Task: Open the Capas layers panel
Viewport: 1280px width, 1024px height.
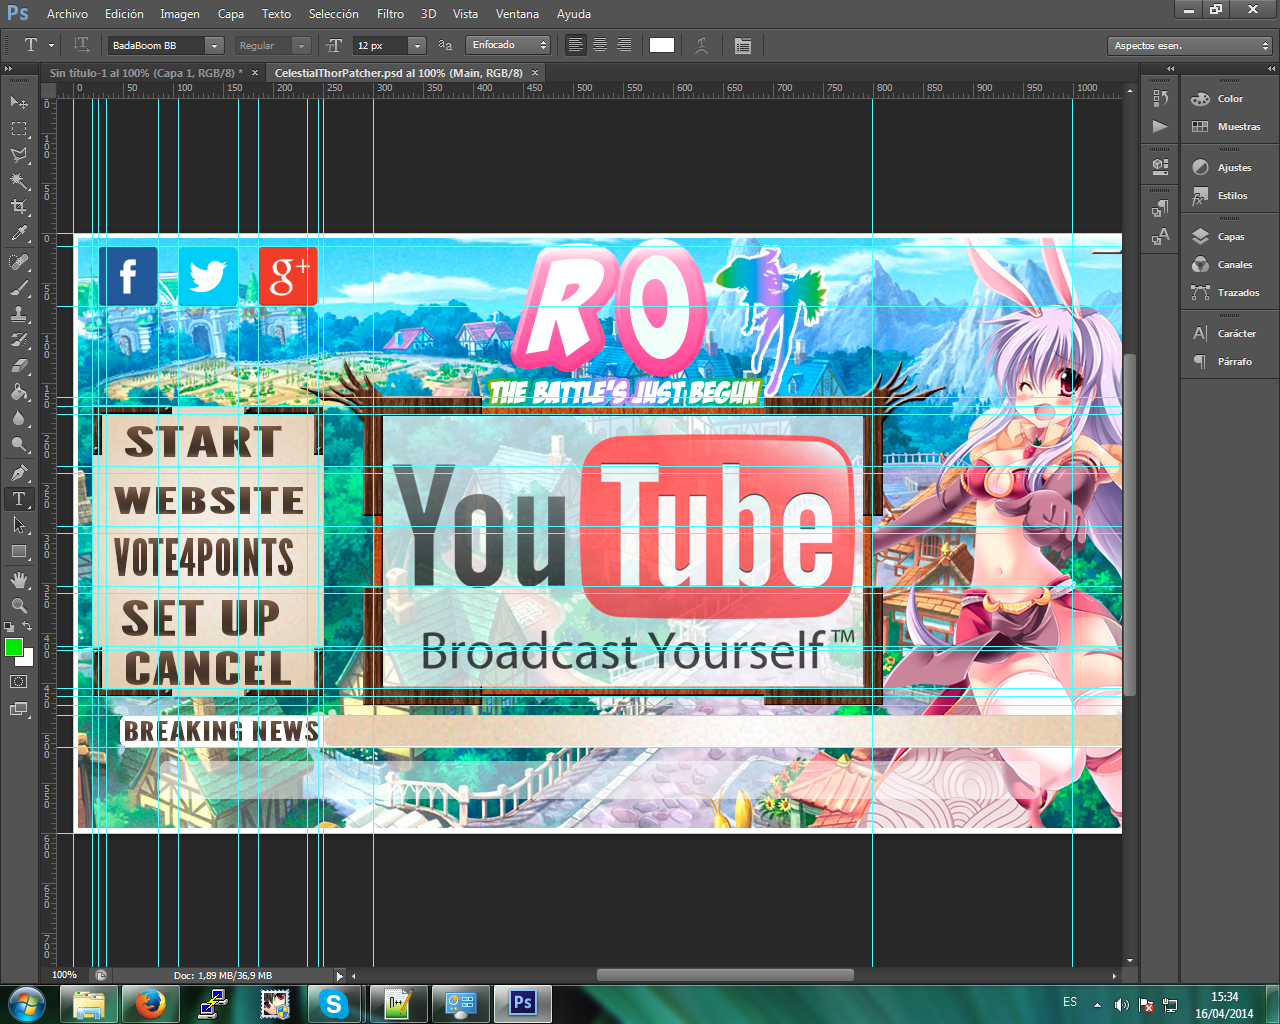Action: [x=1229, y=237]
